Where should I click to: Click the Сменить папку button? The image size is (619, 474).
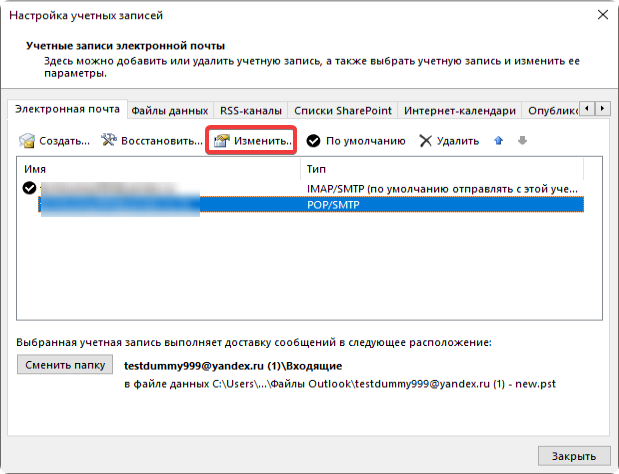point(64,365)
